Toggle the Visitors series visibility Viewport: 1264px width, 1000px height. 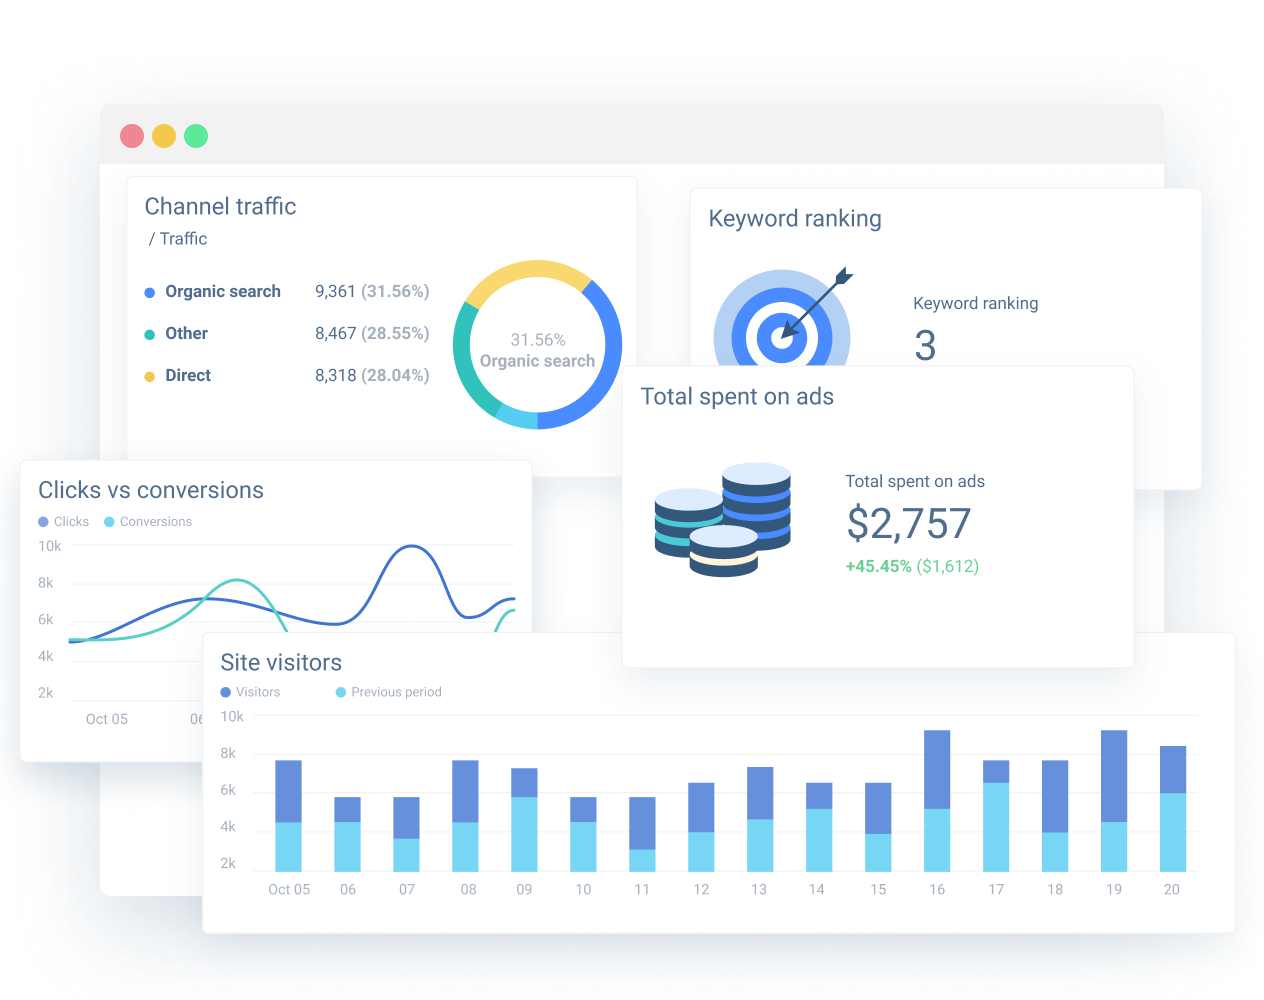click(227, 692)
